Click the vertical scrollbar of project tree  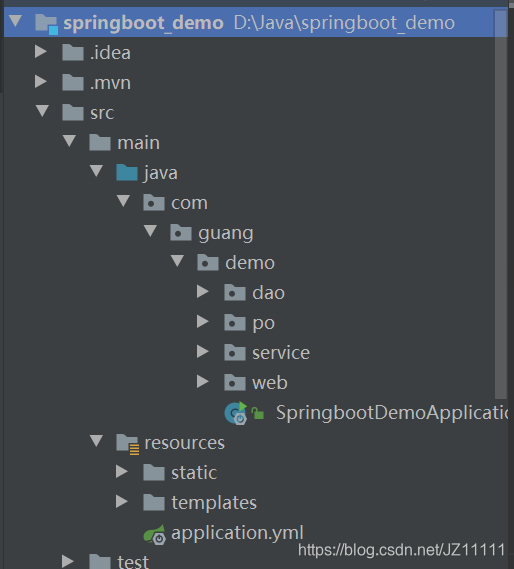coord(501,205)
